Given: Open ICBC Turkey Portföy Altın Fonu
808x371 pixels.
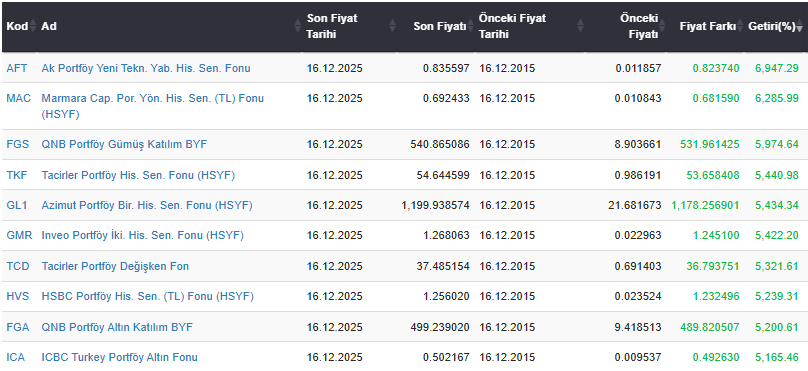Looking at the screenshot, I should [120, 357].
